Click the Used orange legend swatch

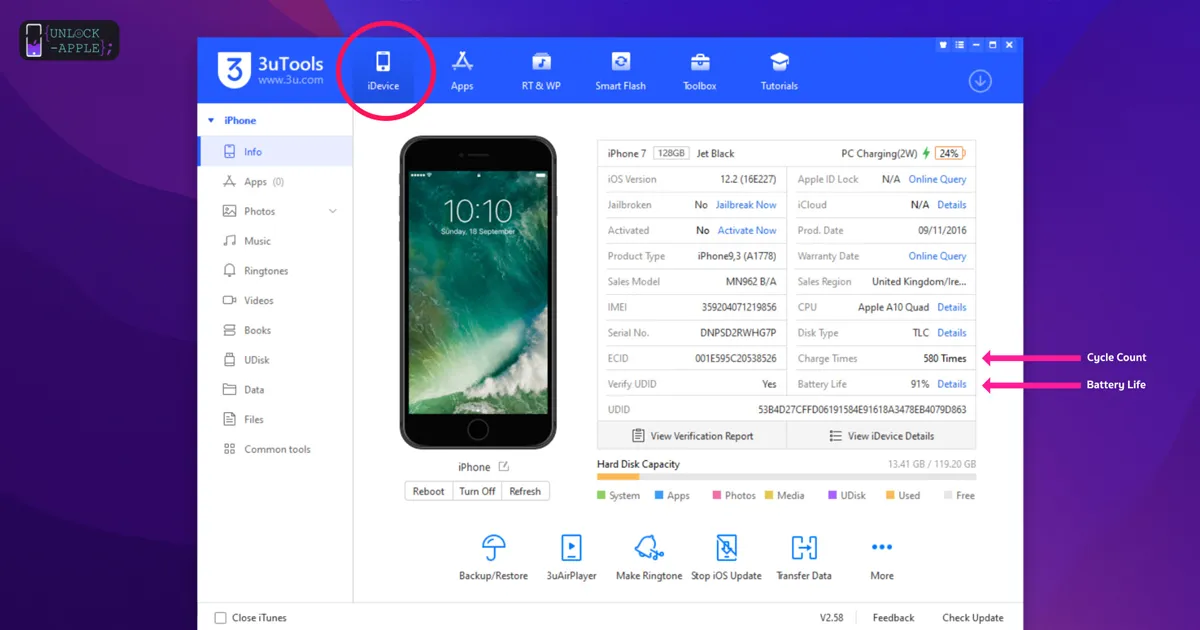pyautogui.click(x=890, y=495)
